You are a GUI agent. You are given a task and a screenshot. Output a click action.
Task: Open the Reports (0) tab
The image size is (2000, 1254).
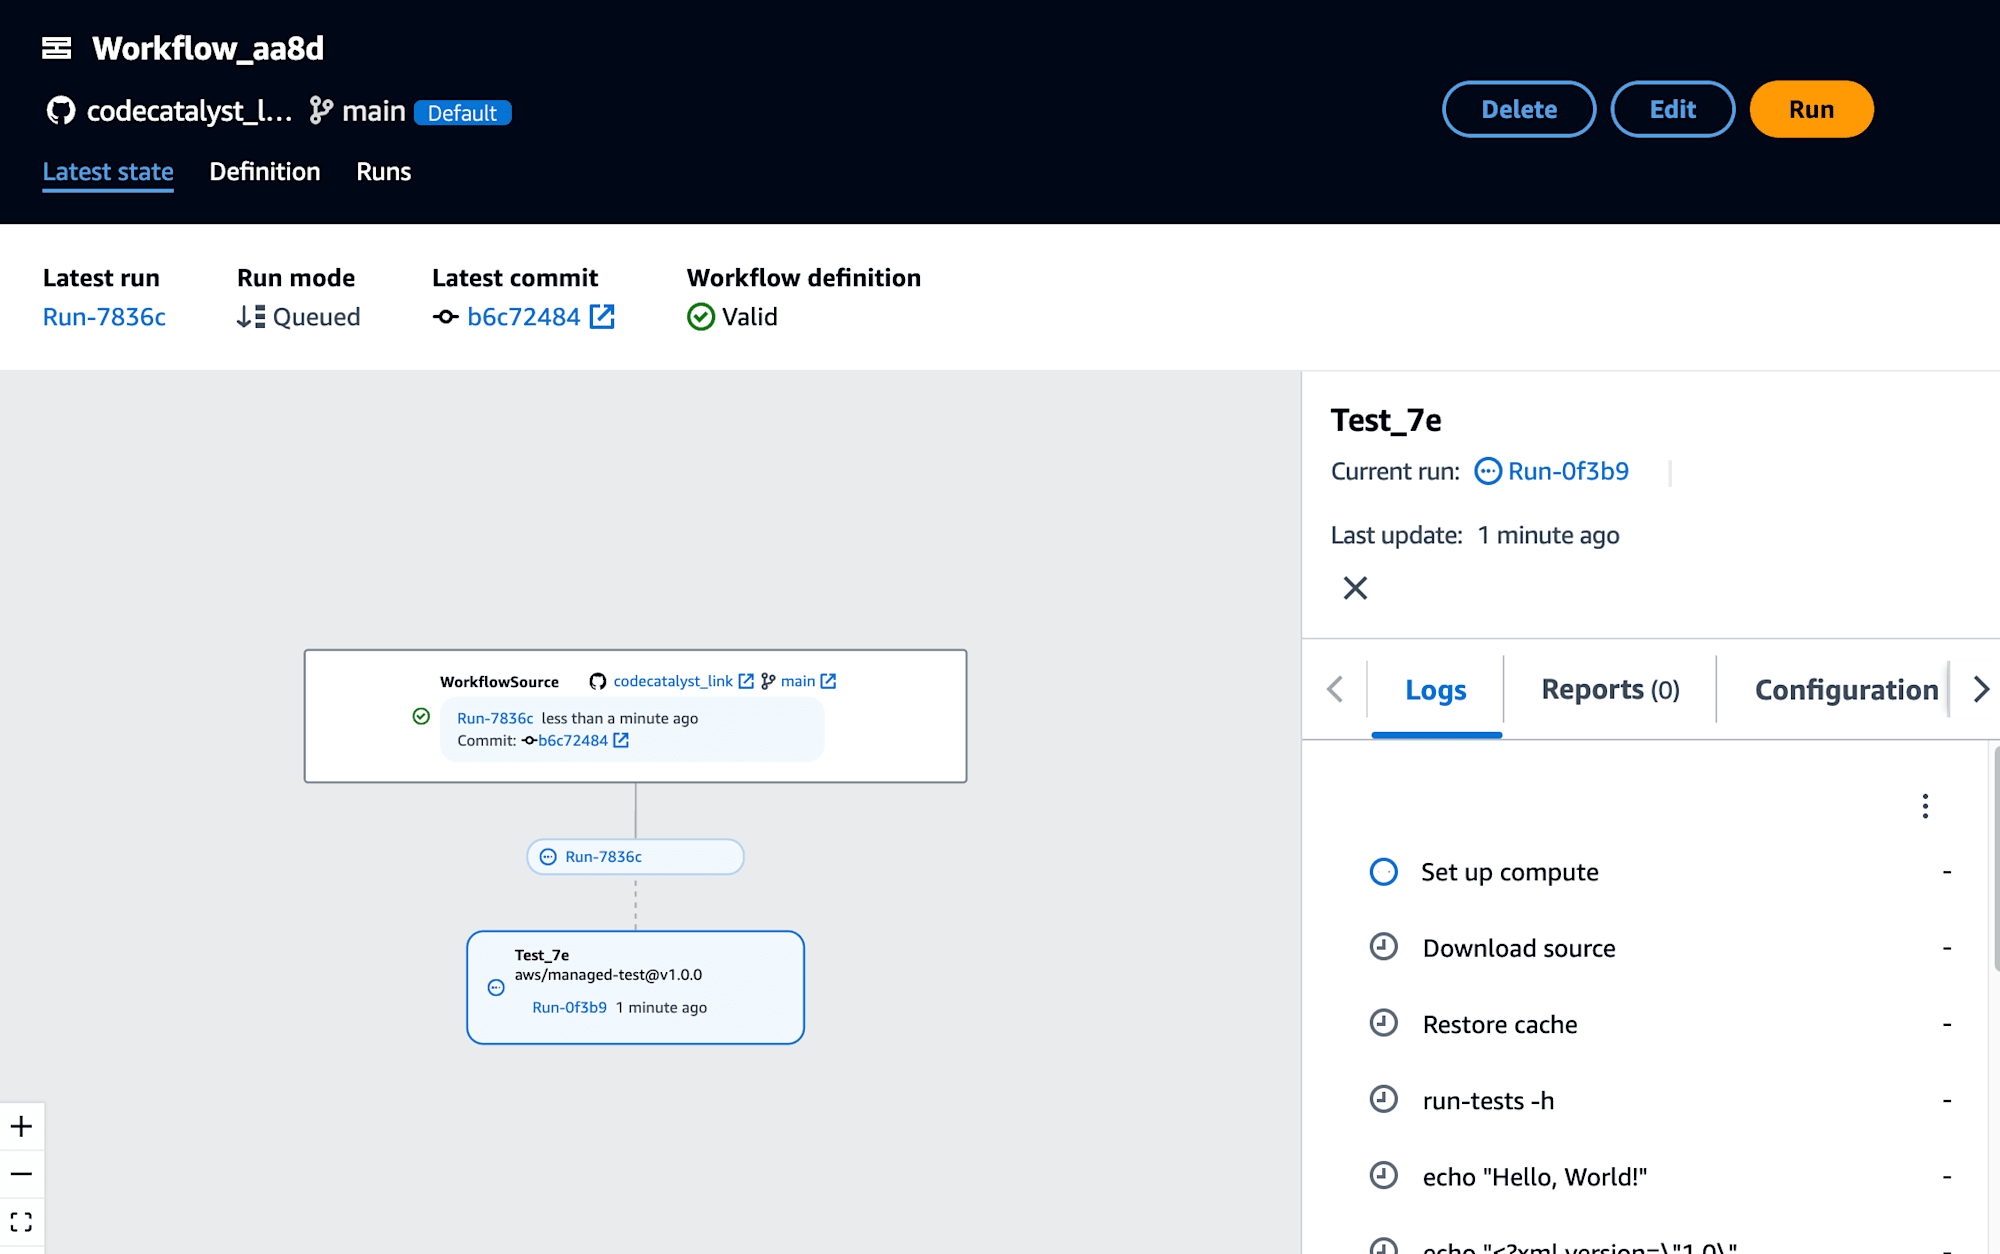(1610, 690)
